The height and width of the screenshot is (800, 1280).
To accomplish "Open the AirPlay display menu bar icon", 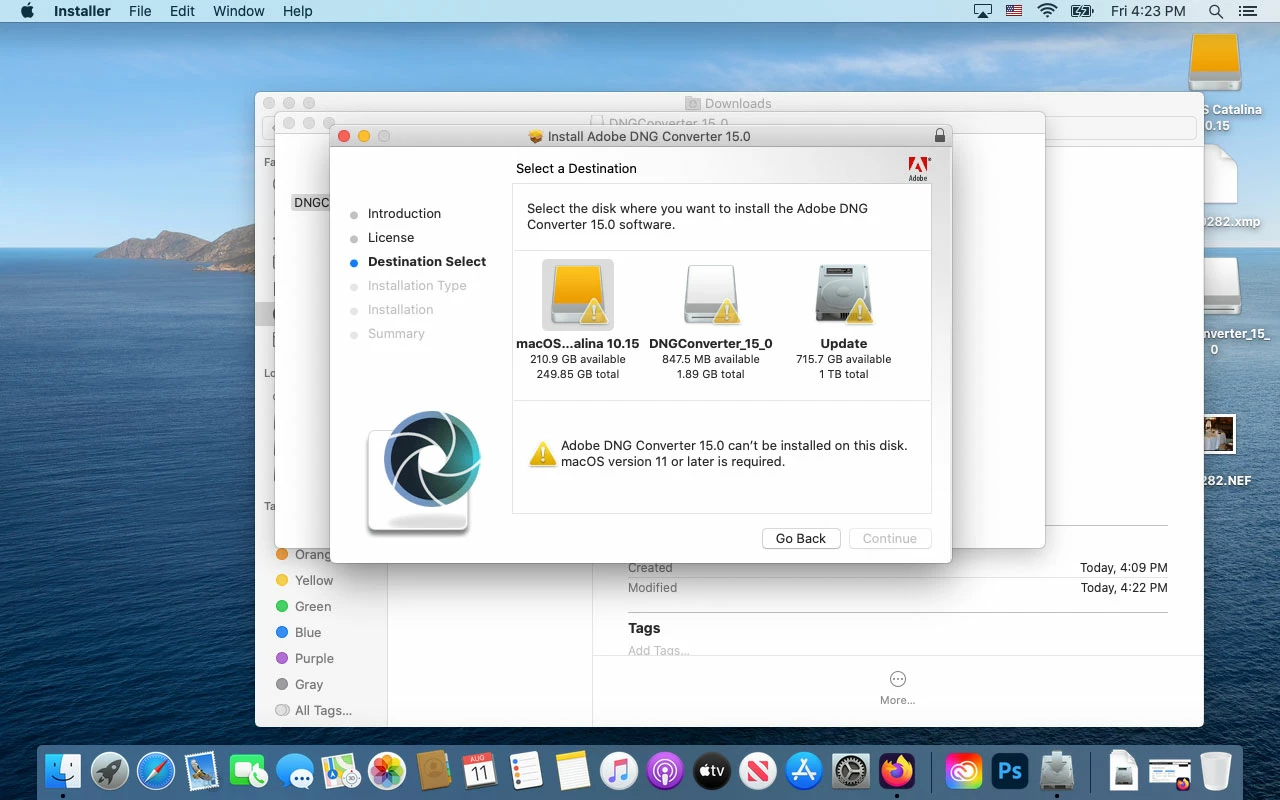I will [983, 11].
